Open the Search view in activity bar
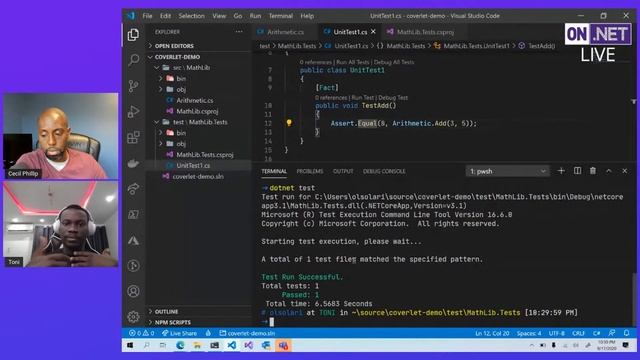Viewport: 640px width, 360px height. 133,60
